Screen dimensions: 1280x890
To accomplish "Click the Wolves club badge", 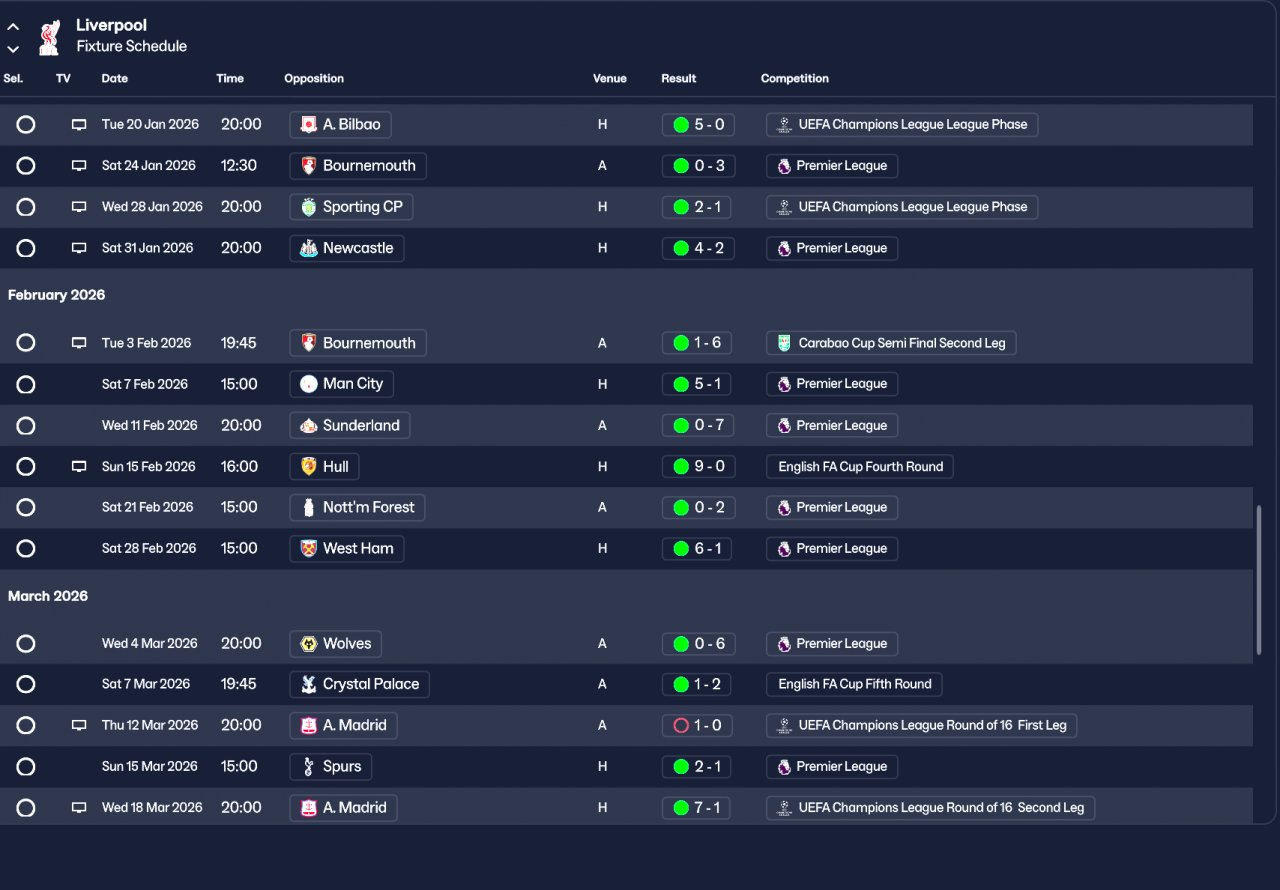I will pos(309,643).
